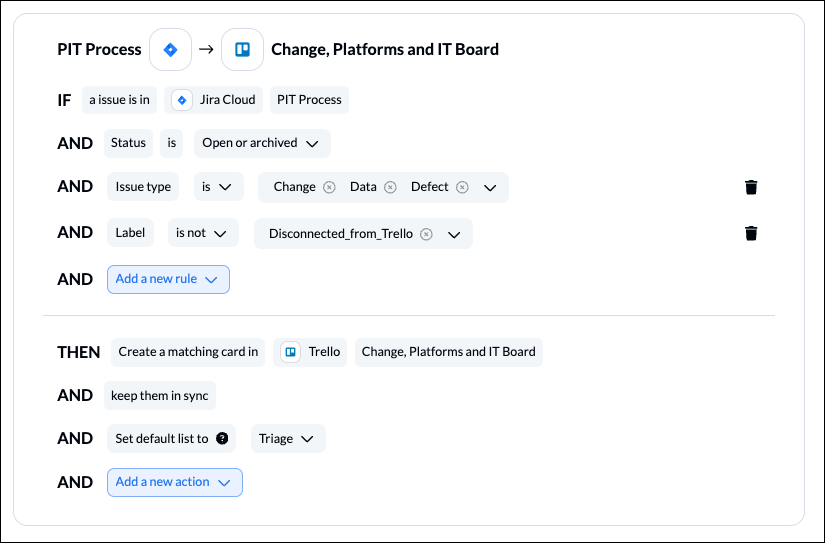Click the PIT Process project chip
The height and width of the screenshot is (543, 825).
point(309,100)
